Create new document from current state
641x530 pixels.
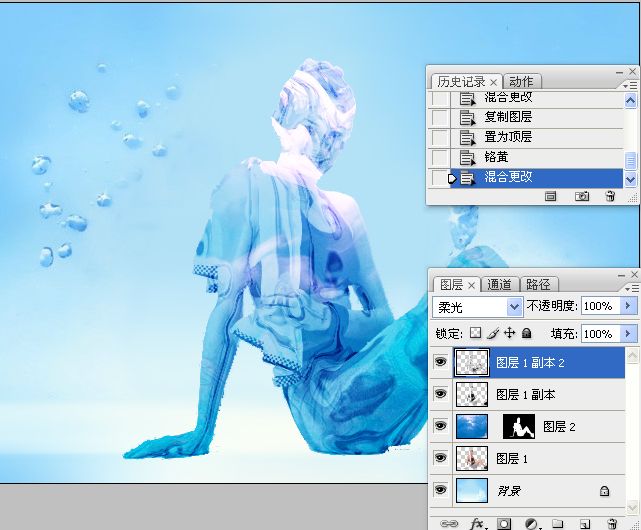[x=550, y=197]
